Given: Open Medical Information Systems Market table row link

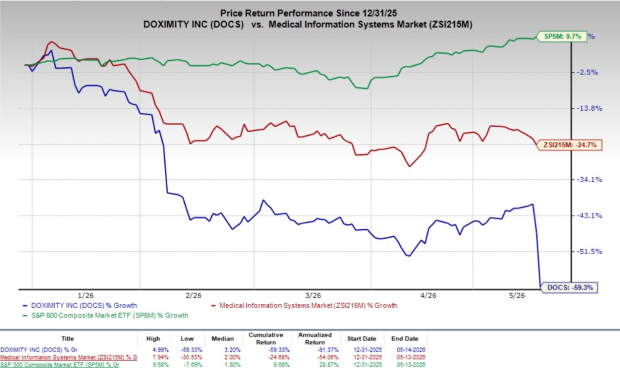Looking at the screenshot, I should tap(68, 357).
